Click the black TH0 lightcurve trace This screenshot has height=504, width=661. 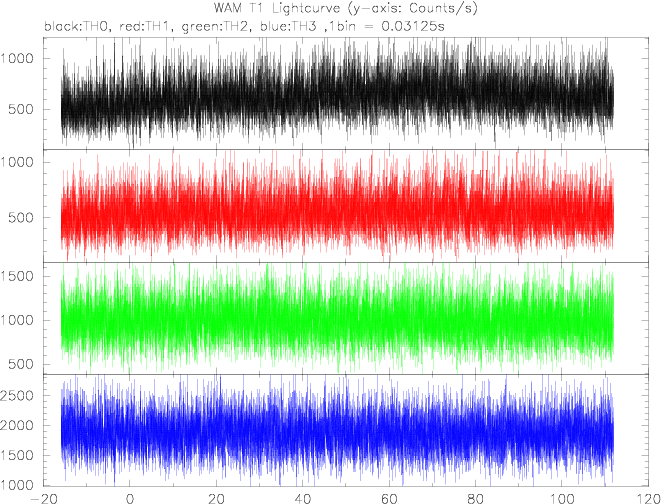click(x=337, y=95)
